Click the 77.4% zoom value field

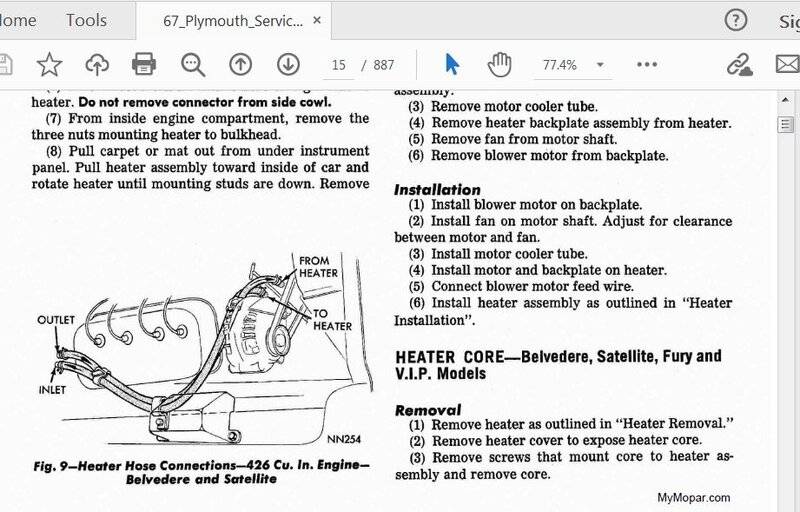coord(559,65)
